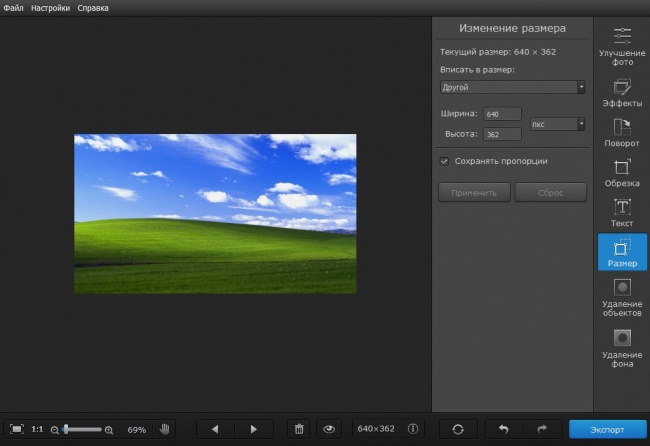Open the Файл menu
This screenshot has width=650, height=446.
point(14,8)
